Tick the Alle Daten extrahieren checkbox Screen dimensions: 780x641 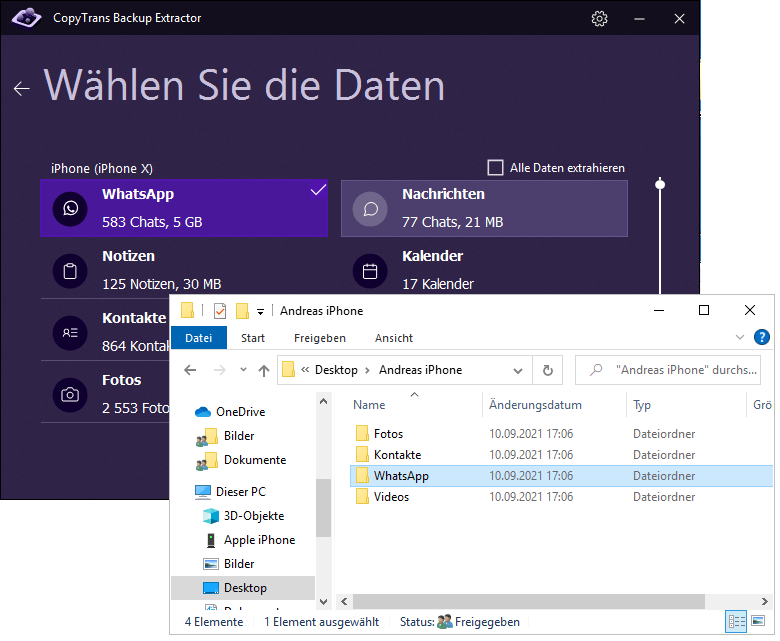coord(495,168)
